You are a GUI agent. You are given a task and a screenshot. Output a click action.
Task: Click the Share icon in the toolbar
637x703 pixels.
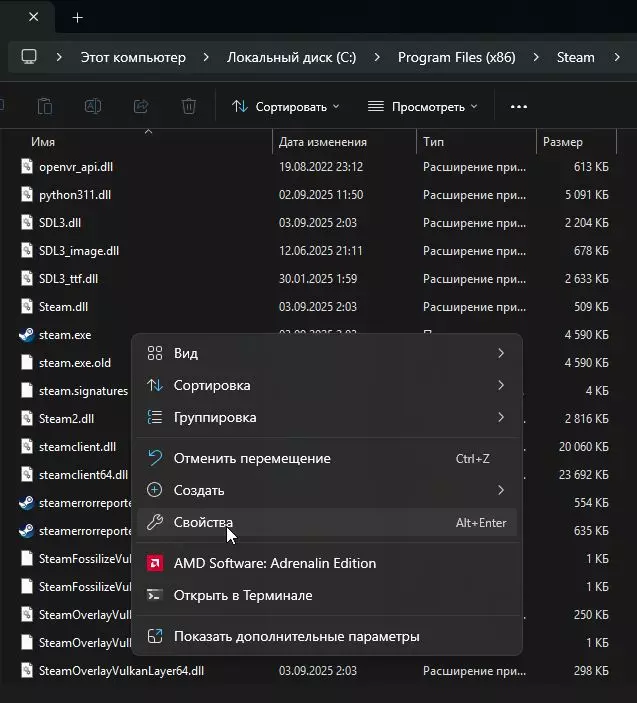[141, 106]
